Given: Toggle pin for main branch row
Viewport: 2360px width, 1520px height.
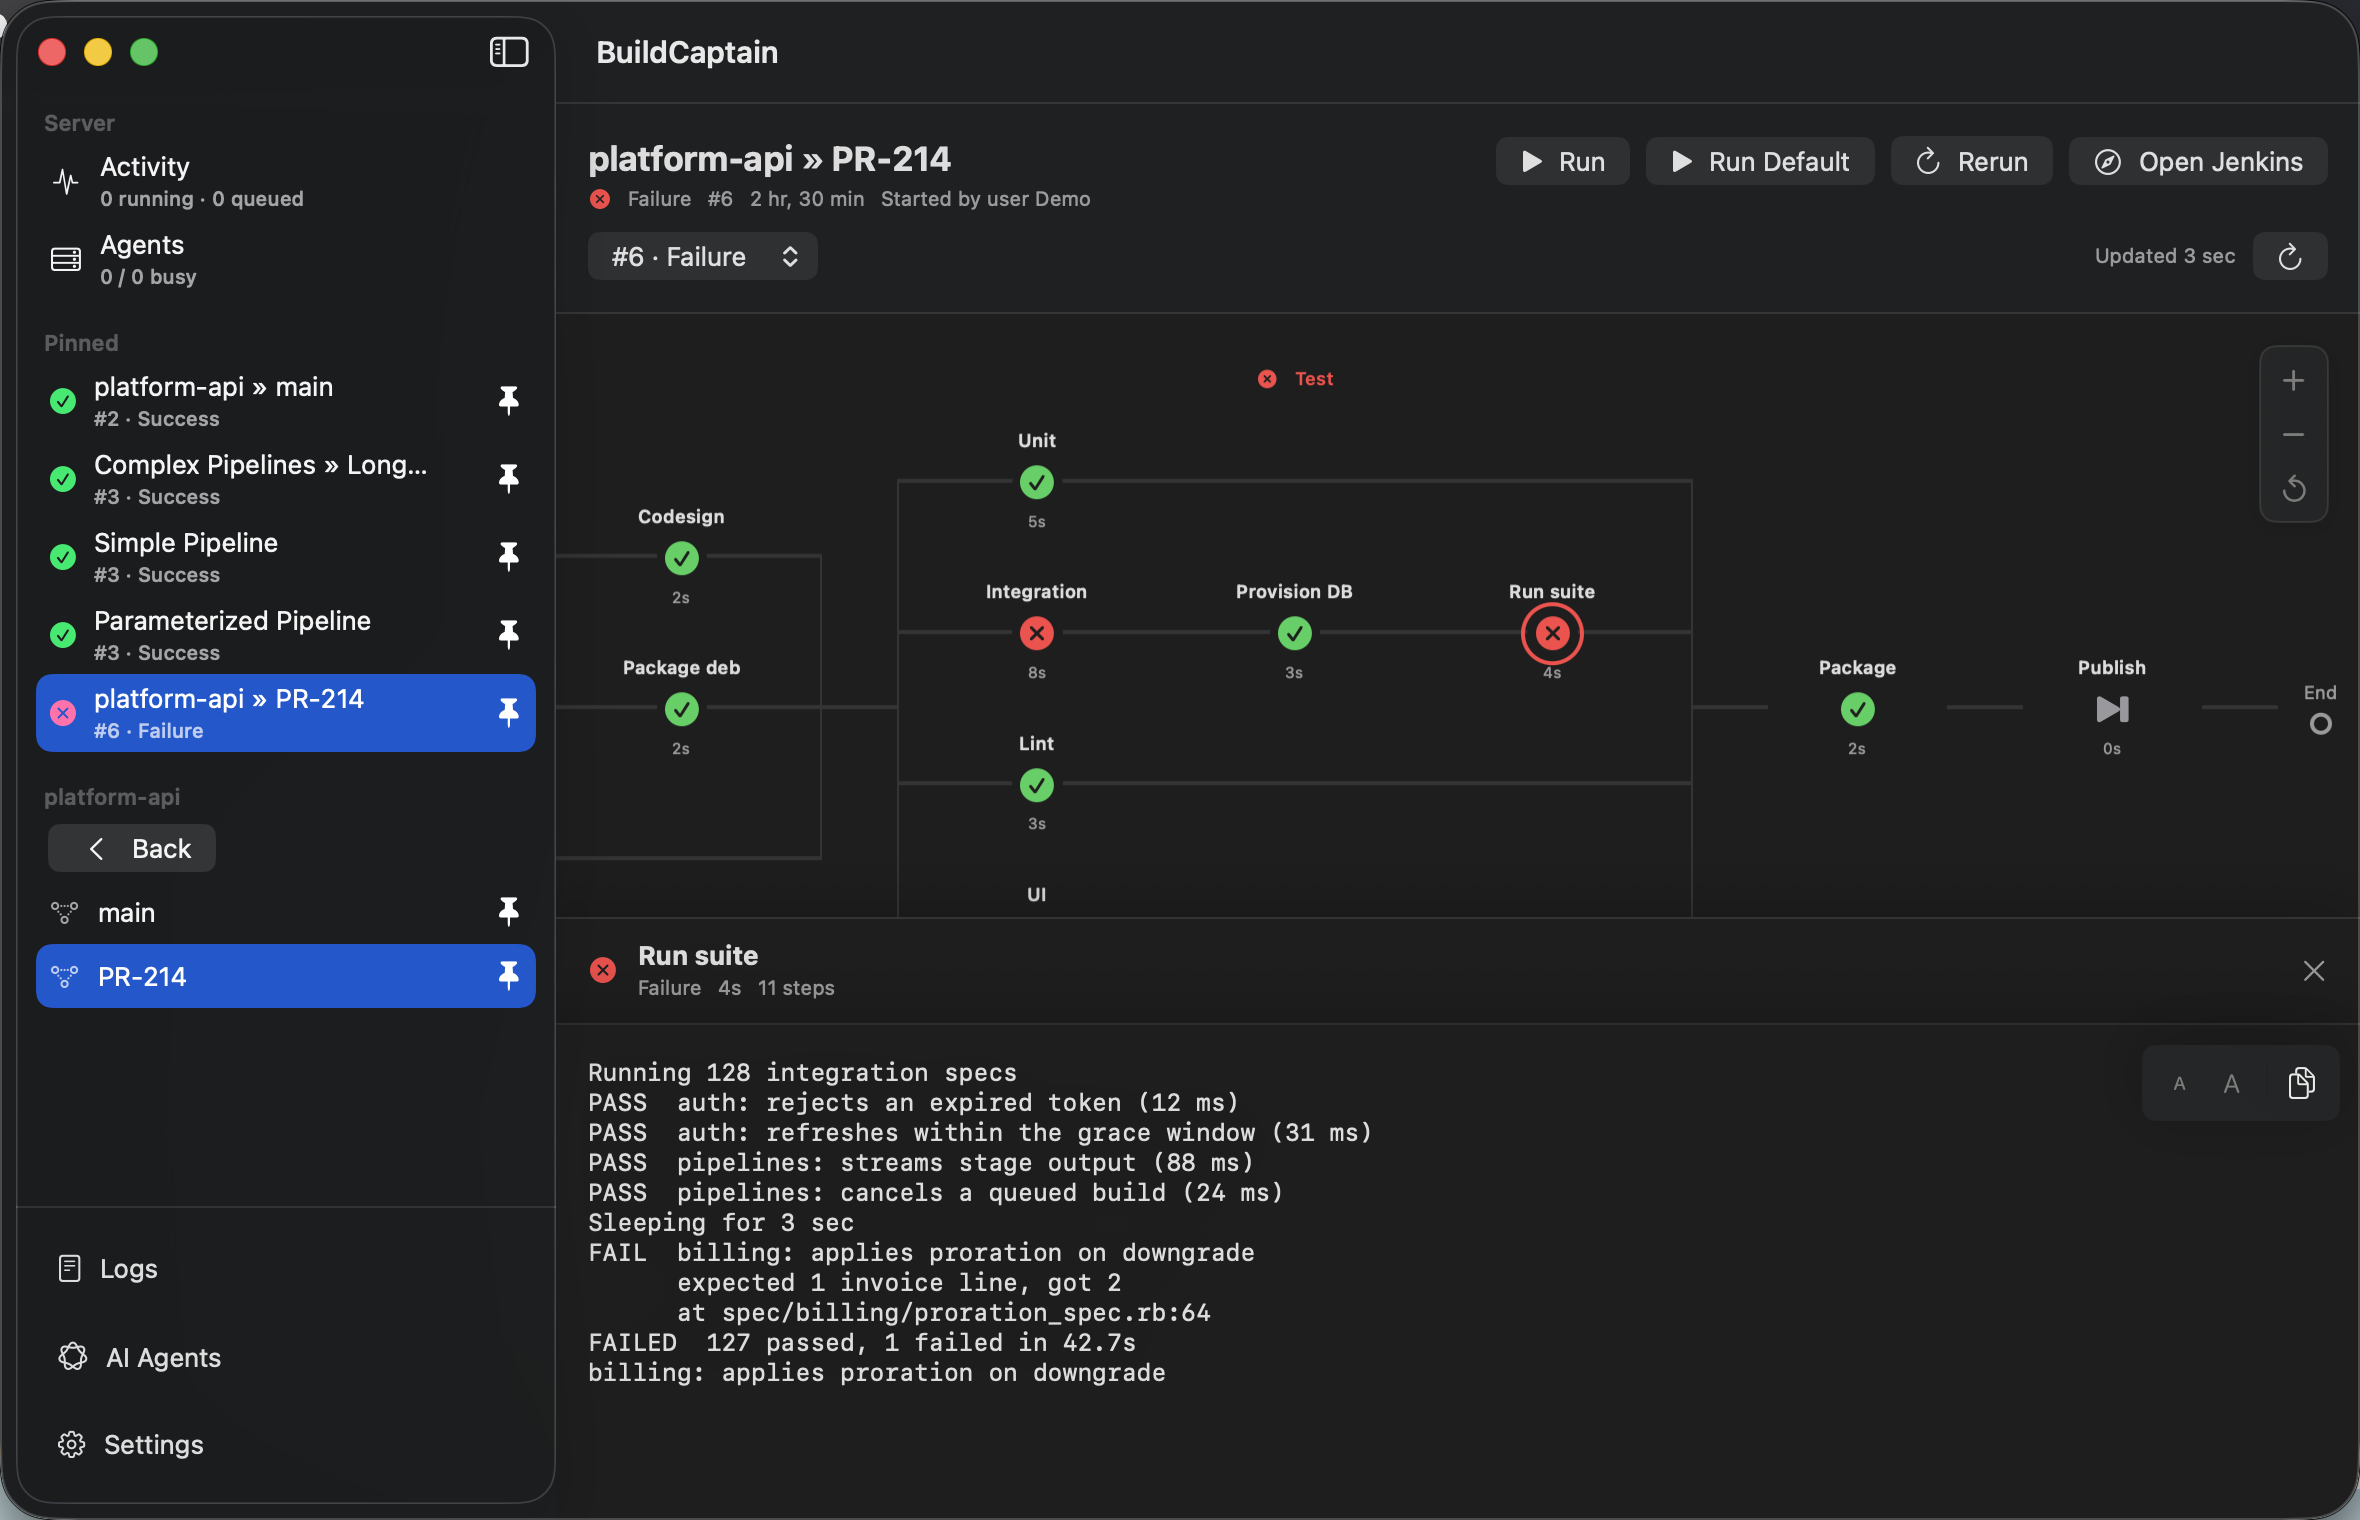Looking at the screenshot, I should [x=508, y=911].
